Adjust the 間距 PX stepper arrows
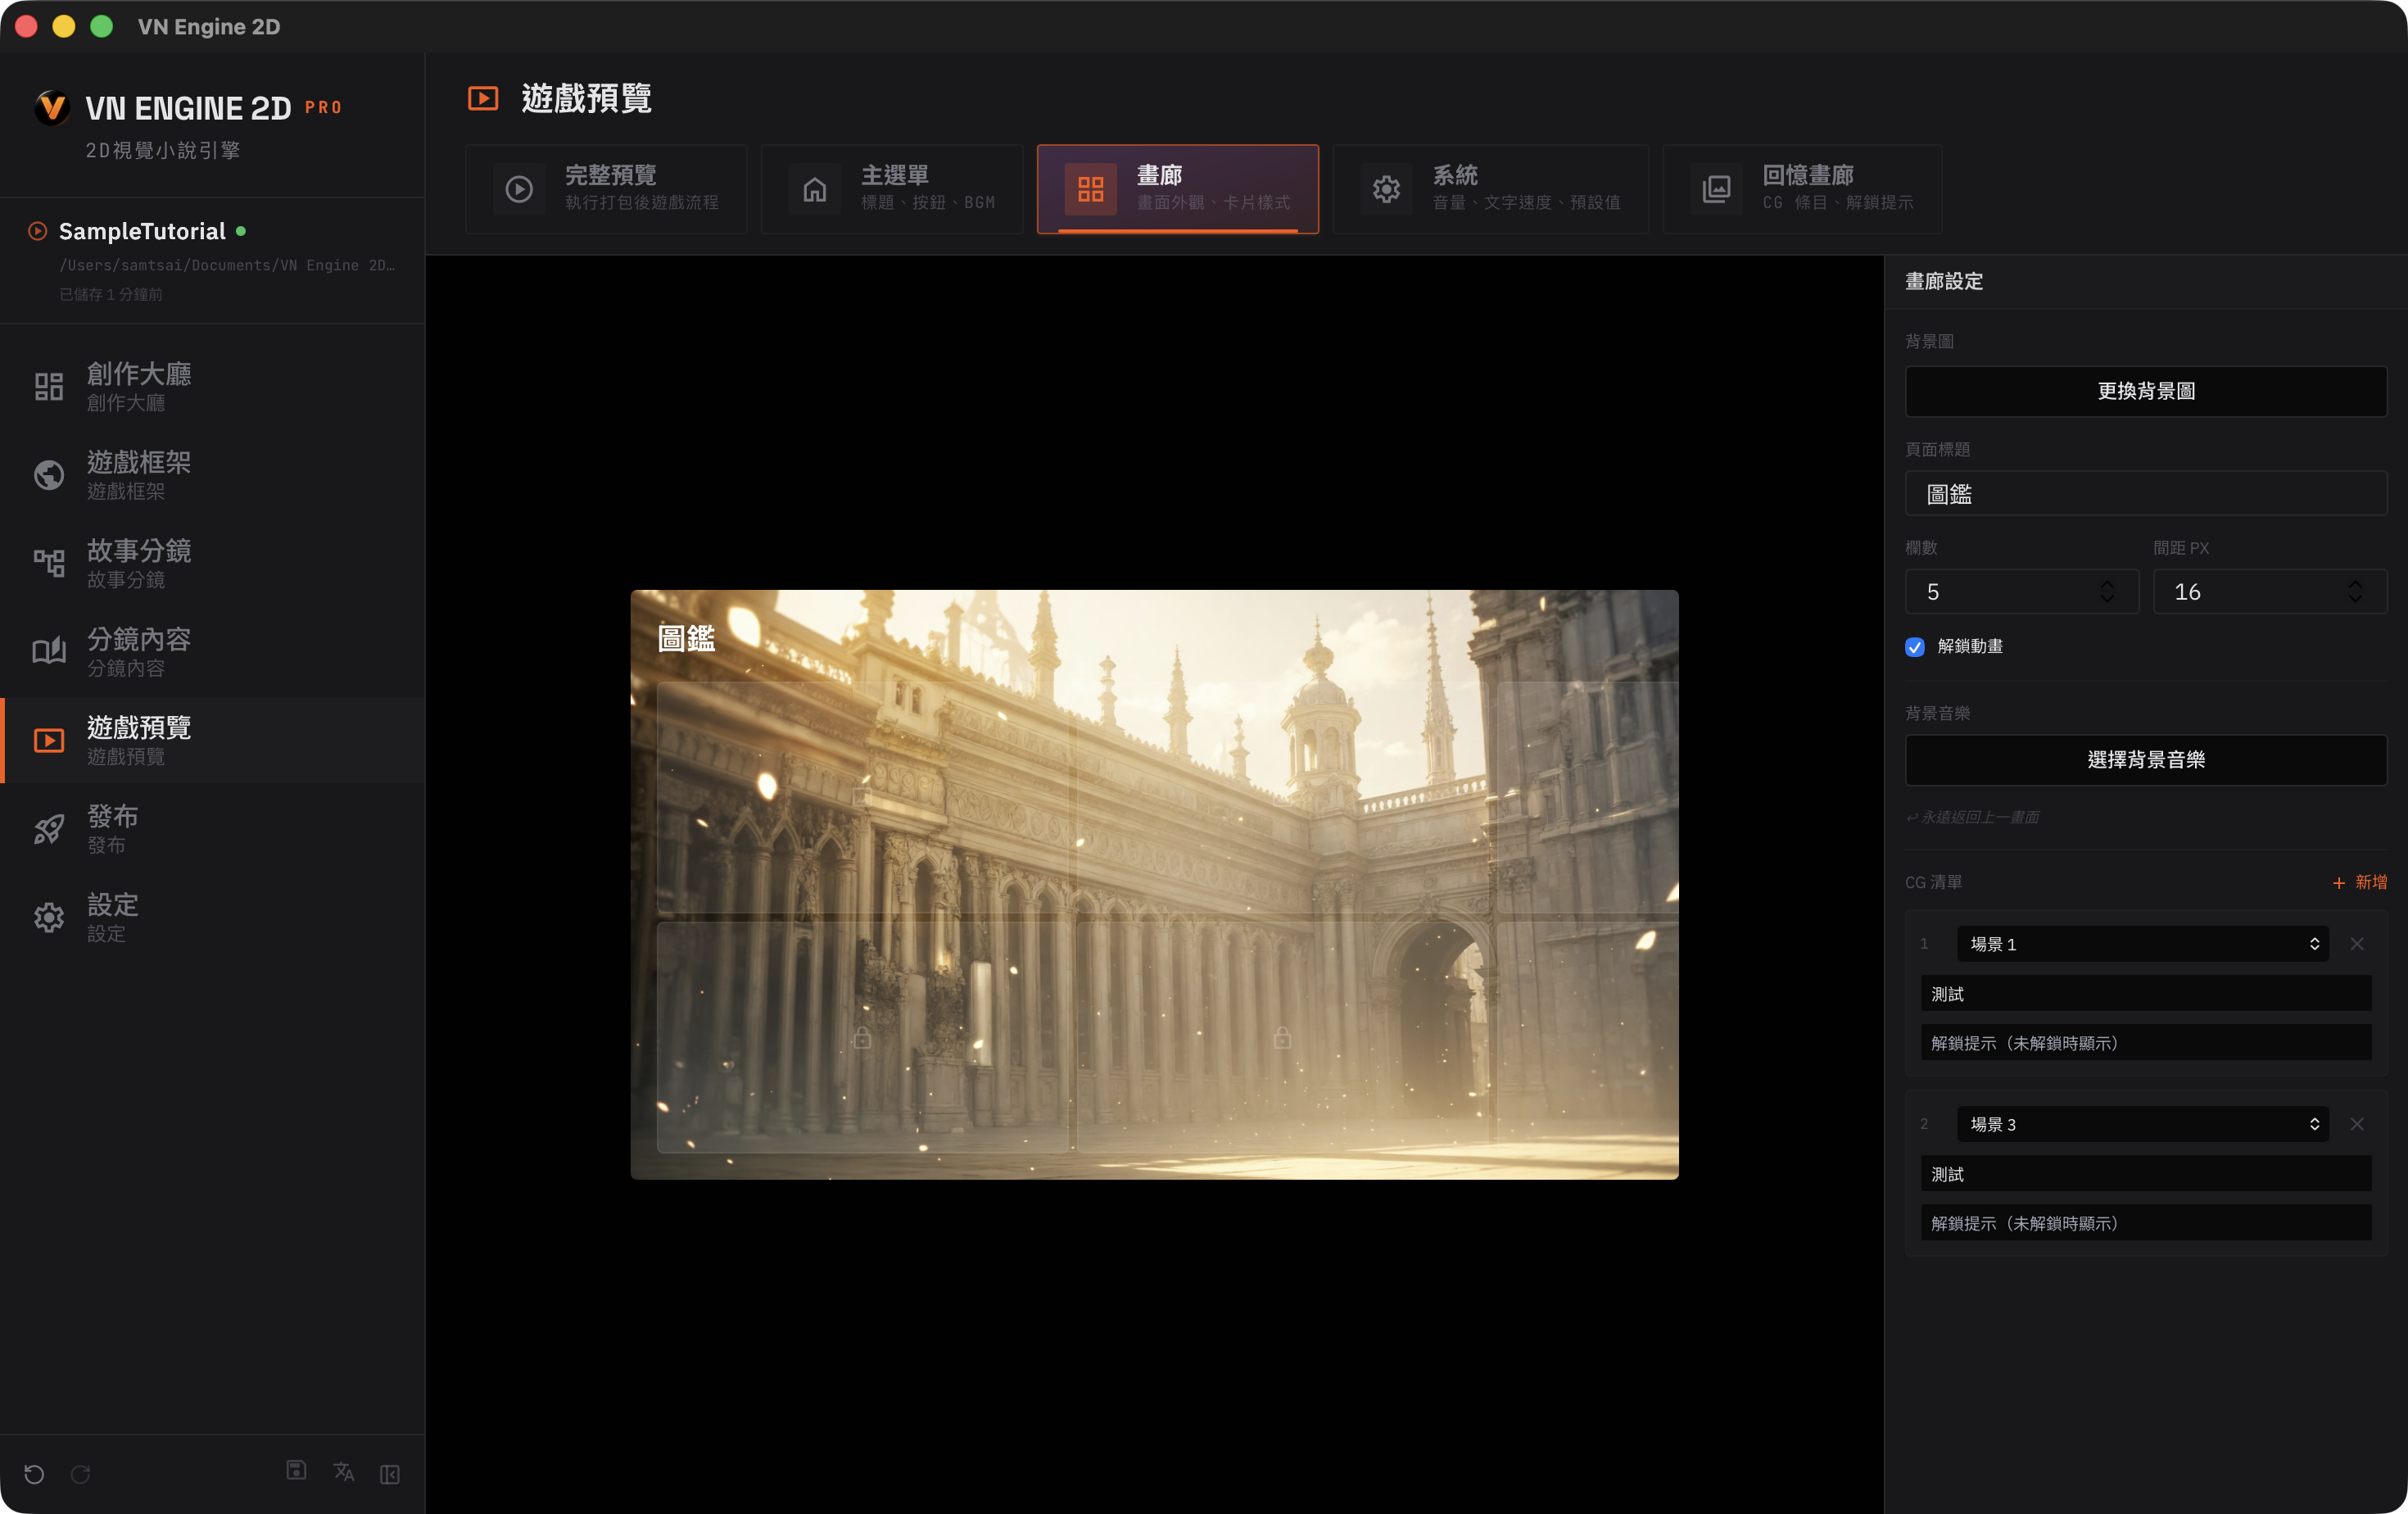The image size is (2408, 1514). [2355, 592]
